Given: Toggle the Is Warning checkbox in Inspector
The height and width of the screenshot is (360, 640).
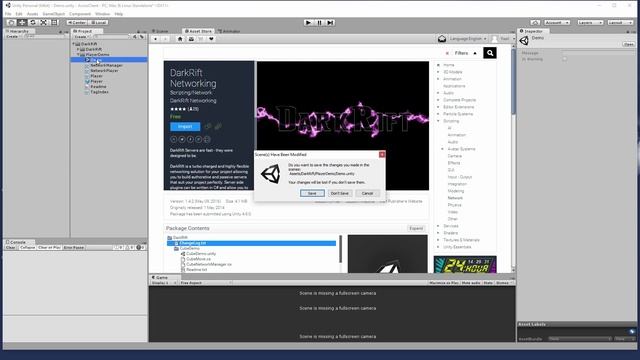Looking at the screenshot, I should [x=565, y=59].
